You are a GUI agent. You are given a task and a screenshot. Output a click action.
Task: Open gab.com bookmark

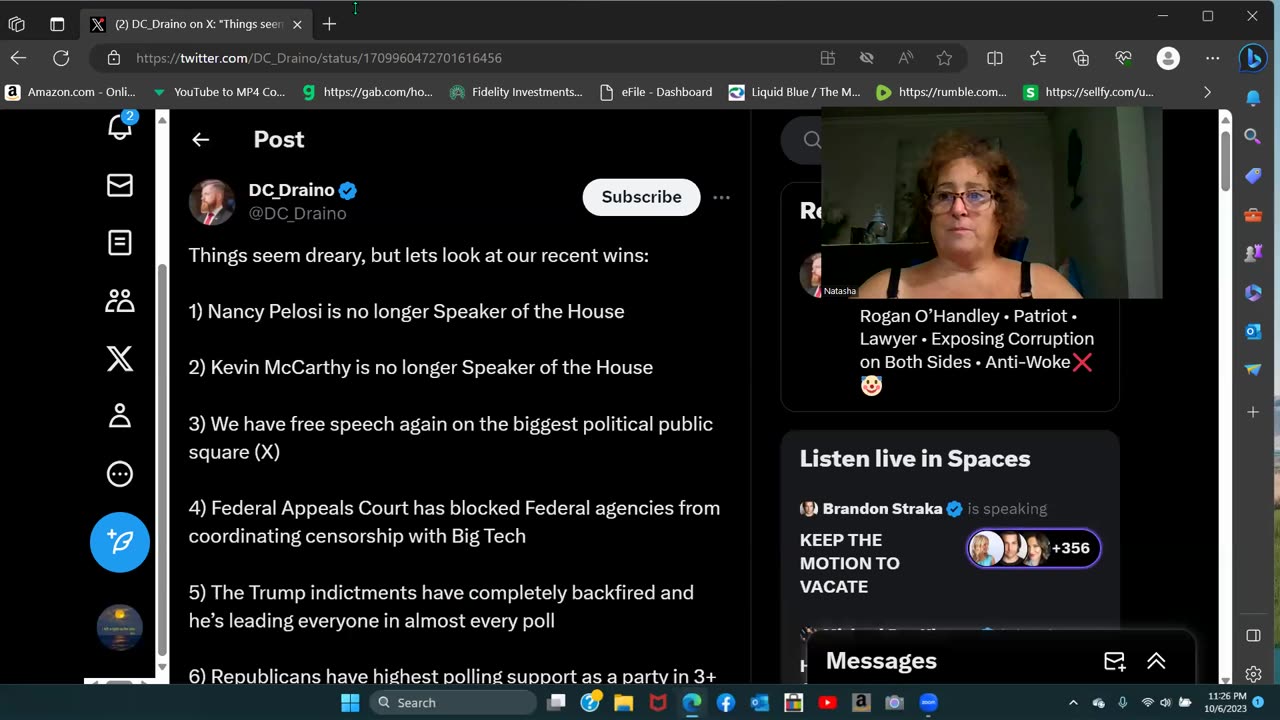point(367,92)
